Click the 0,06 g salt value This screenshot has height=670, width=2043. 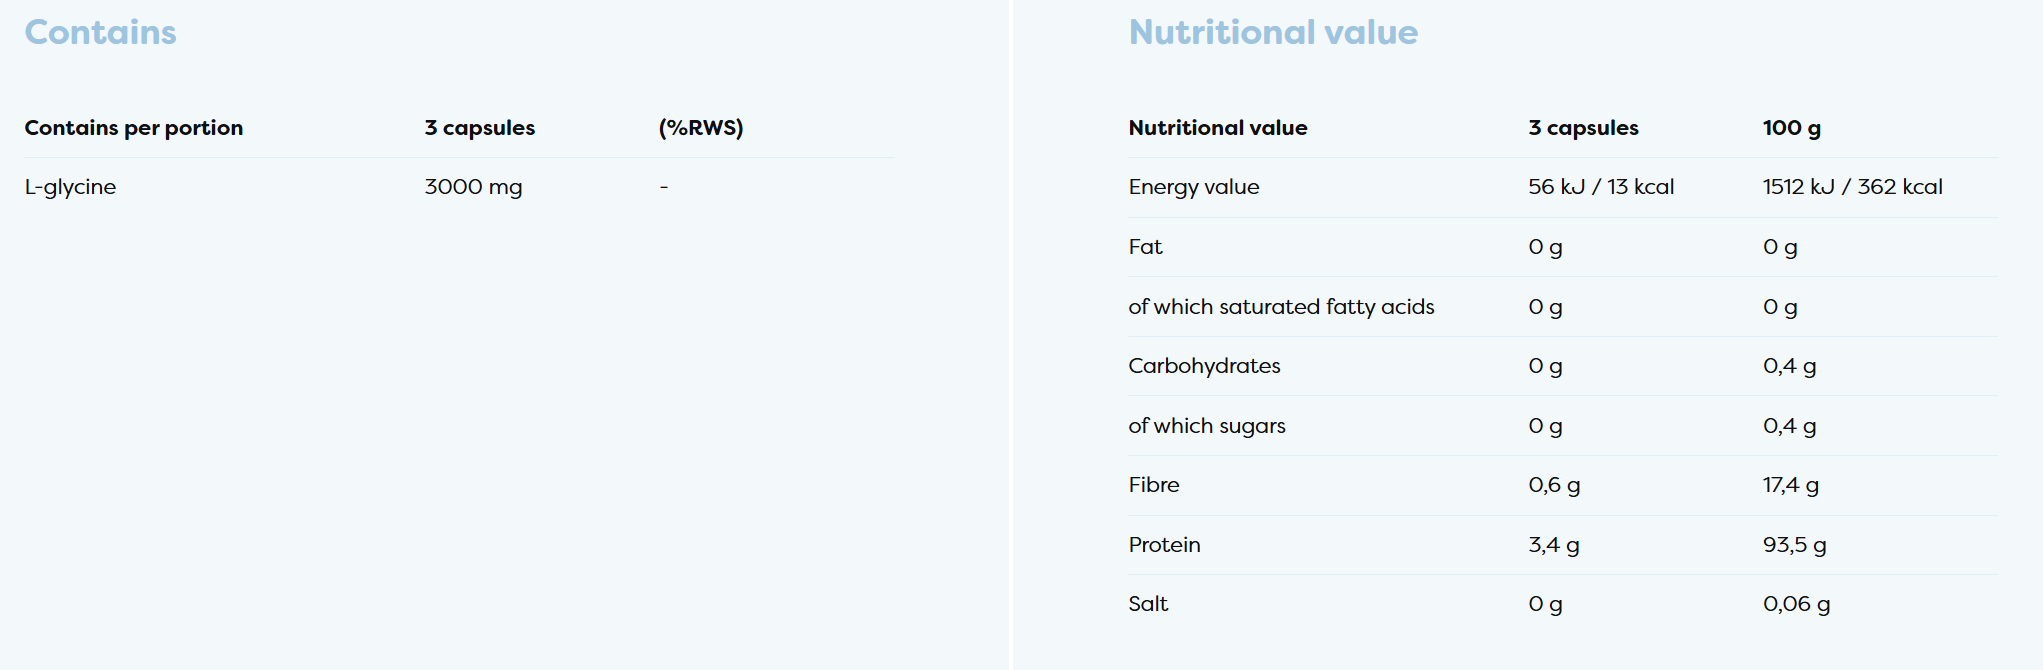click(1796, 604)
